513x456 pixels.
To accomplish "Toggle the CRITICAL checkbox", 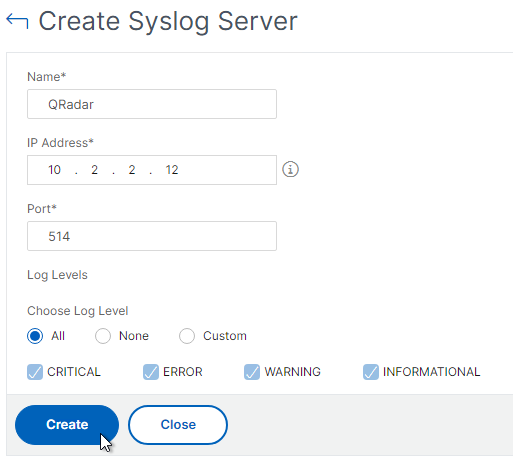I will 35,372.
